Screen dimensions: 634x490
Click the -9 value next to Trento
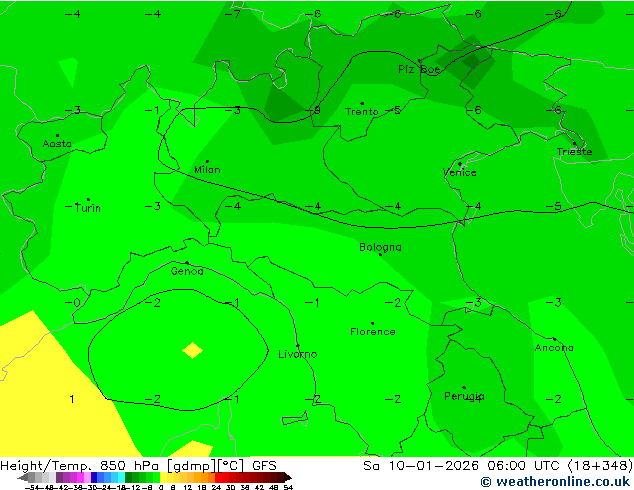tap(314, 110)
